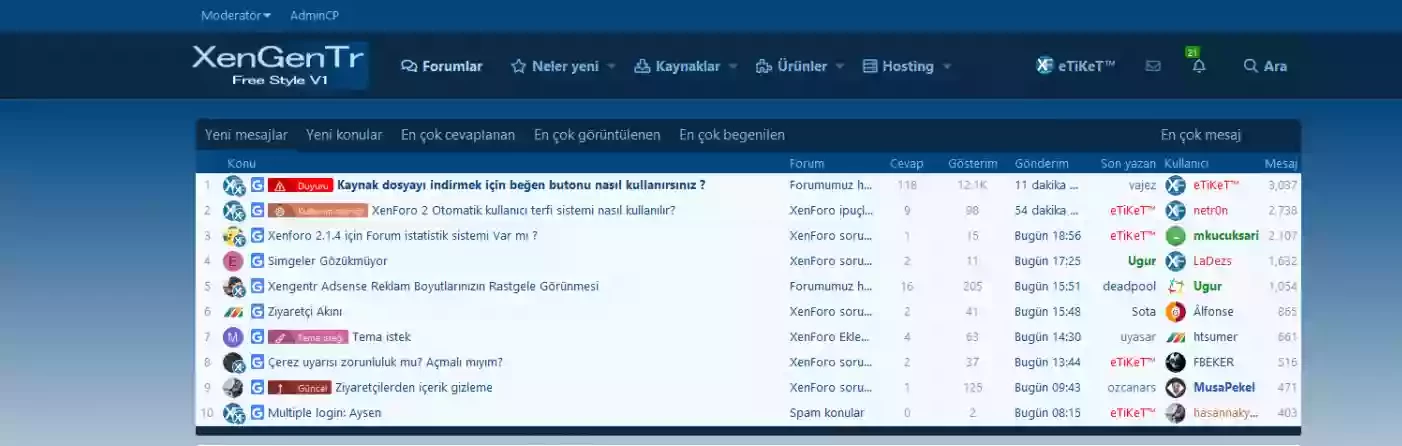Click avatar next to user LaDezs
This screenshot has width=1402, height=446.
[x=1176, y=261]
